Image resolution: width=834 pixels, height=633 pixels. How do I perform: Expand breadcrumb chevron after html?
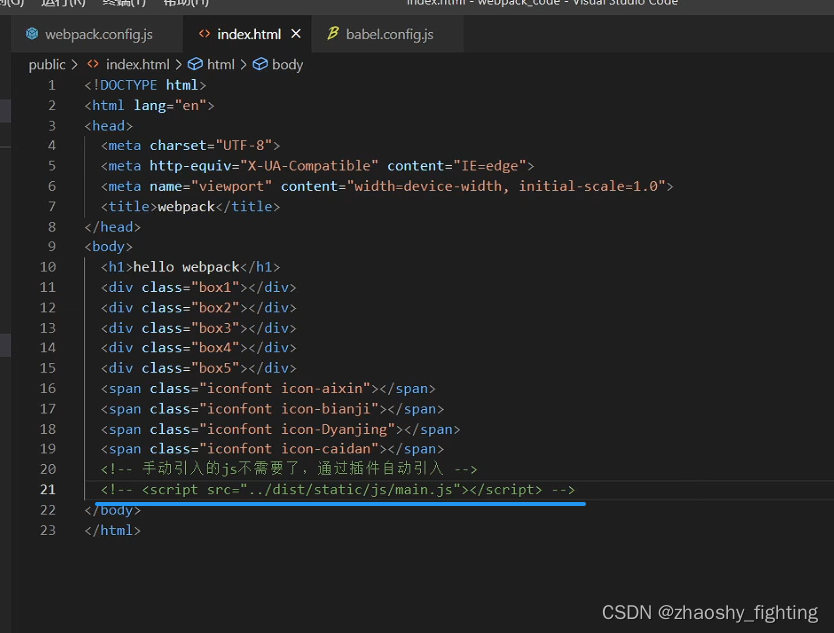(x=243, y=64)
